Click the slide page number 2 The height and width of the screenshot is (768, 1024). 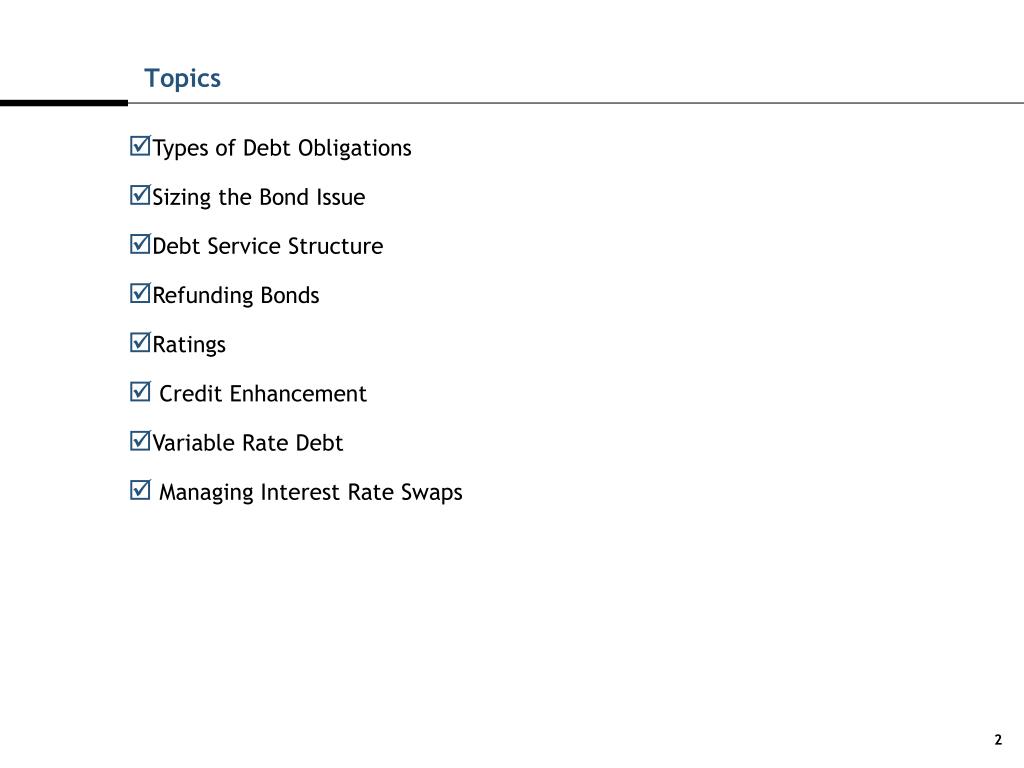pos(998,740)
